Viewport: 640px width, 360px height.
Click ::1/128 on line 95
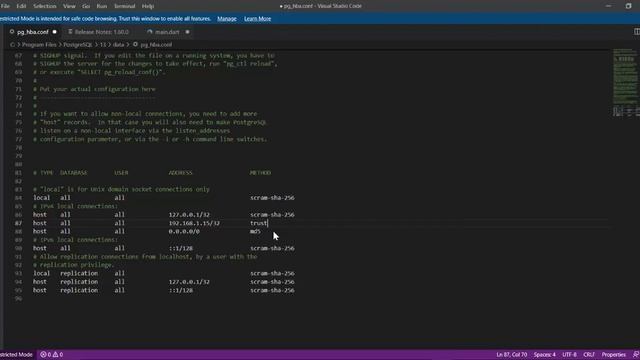[181, 290]
